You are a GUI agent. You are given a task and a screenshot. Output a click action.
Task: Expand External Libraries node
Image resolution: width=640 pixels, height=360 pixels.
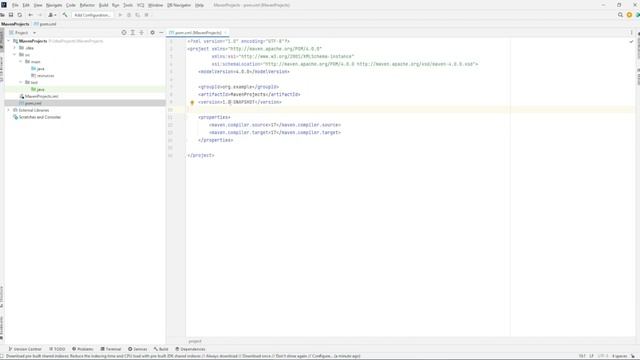[9, 110]
